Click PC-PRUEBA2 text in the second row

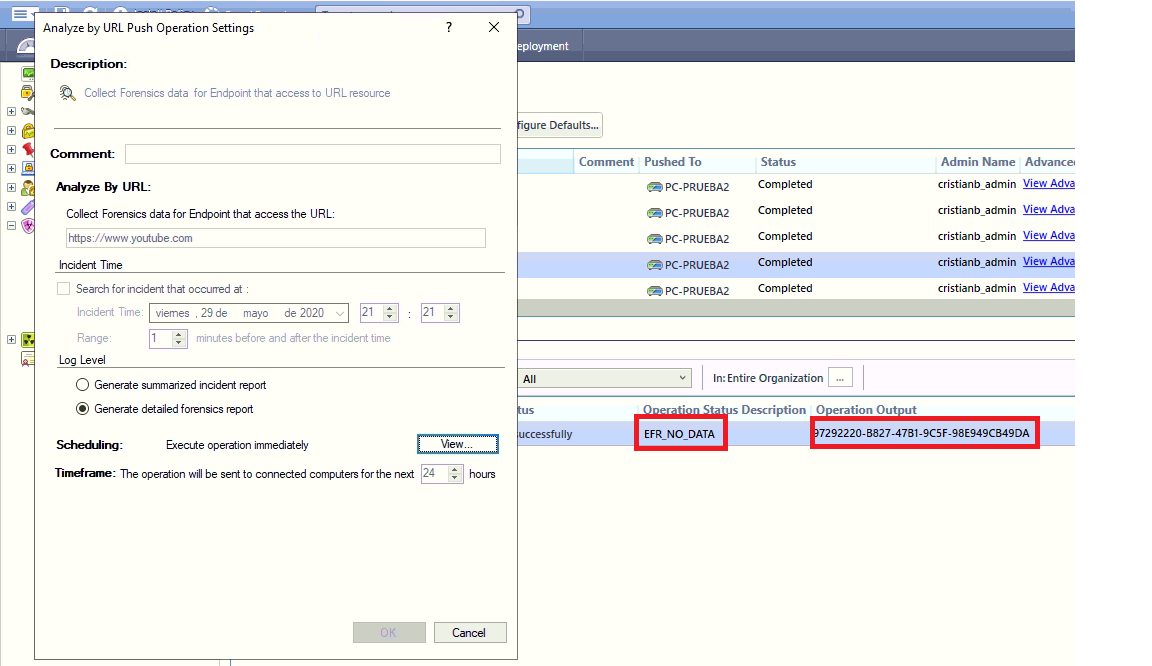pyautogui.click(x=697, y=213)
